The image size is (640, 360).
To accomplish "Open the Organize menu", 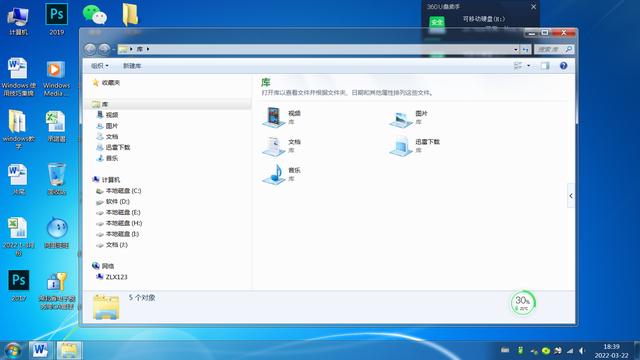I will click(x=100, y=66).
